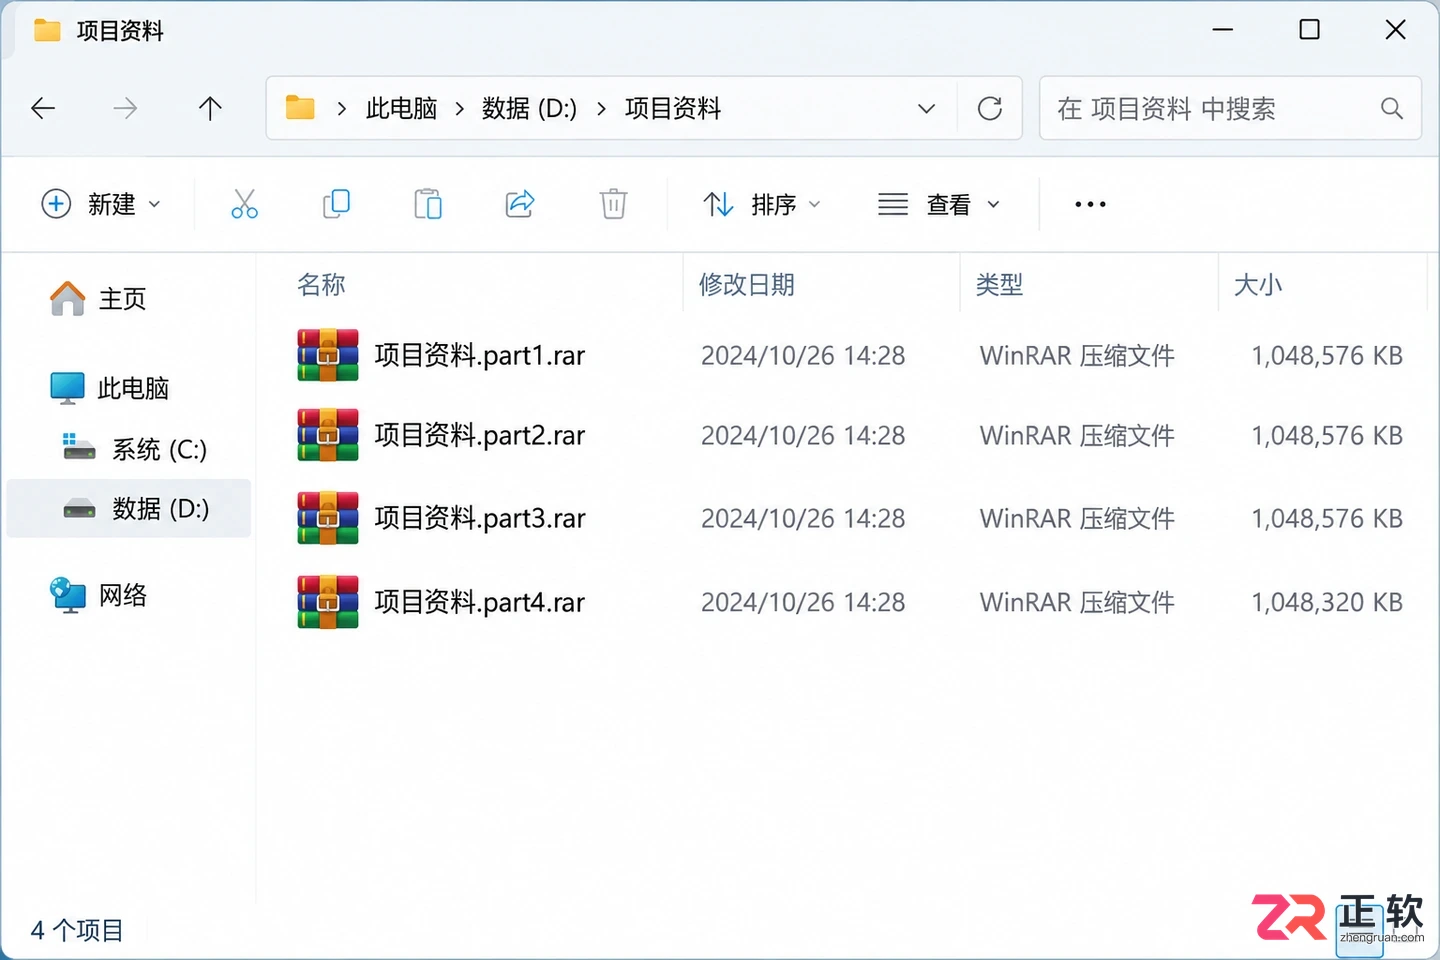Click the folder icon in address bar
The height and width of the screenshot is (960, 1440).
tap(300, 107)
